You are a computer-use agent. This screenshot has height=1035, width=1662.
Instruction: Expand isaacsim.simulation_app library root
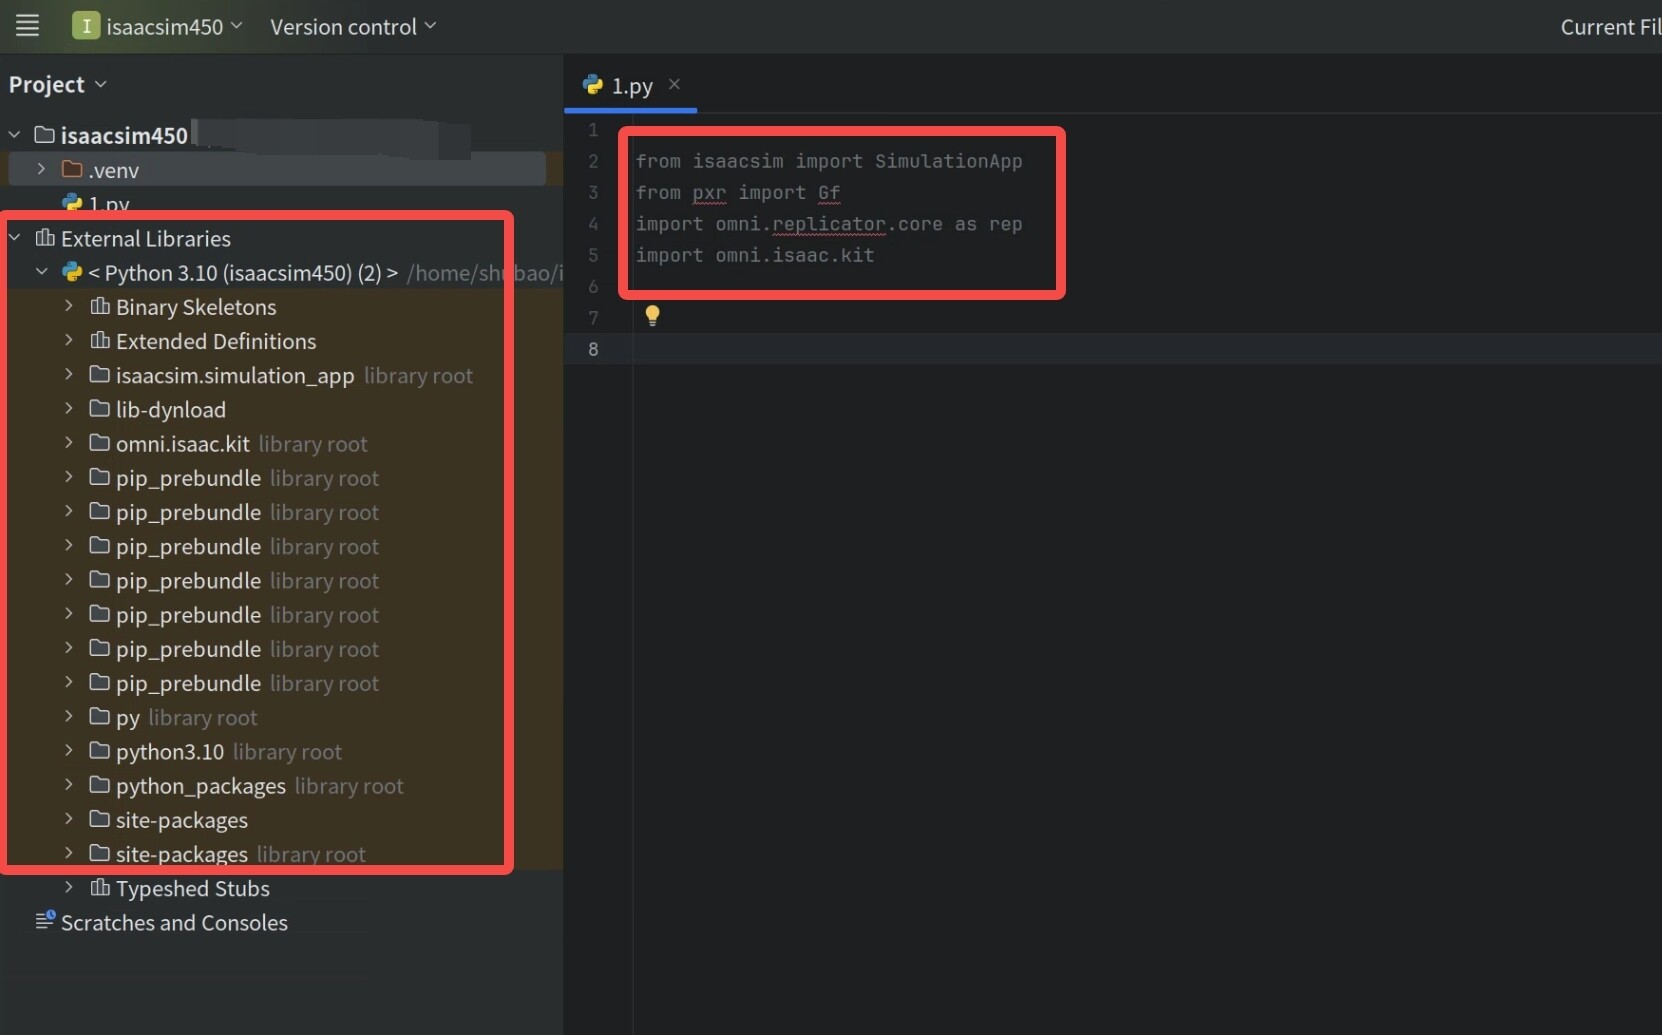click(69, 375)
